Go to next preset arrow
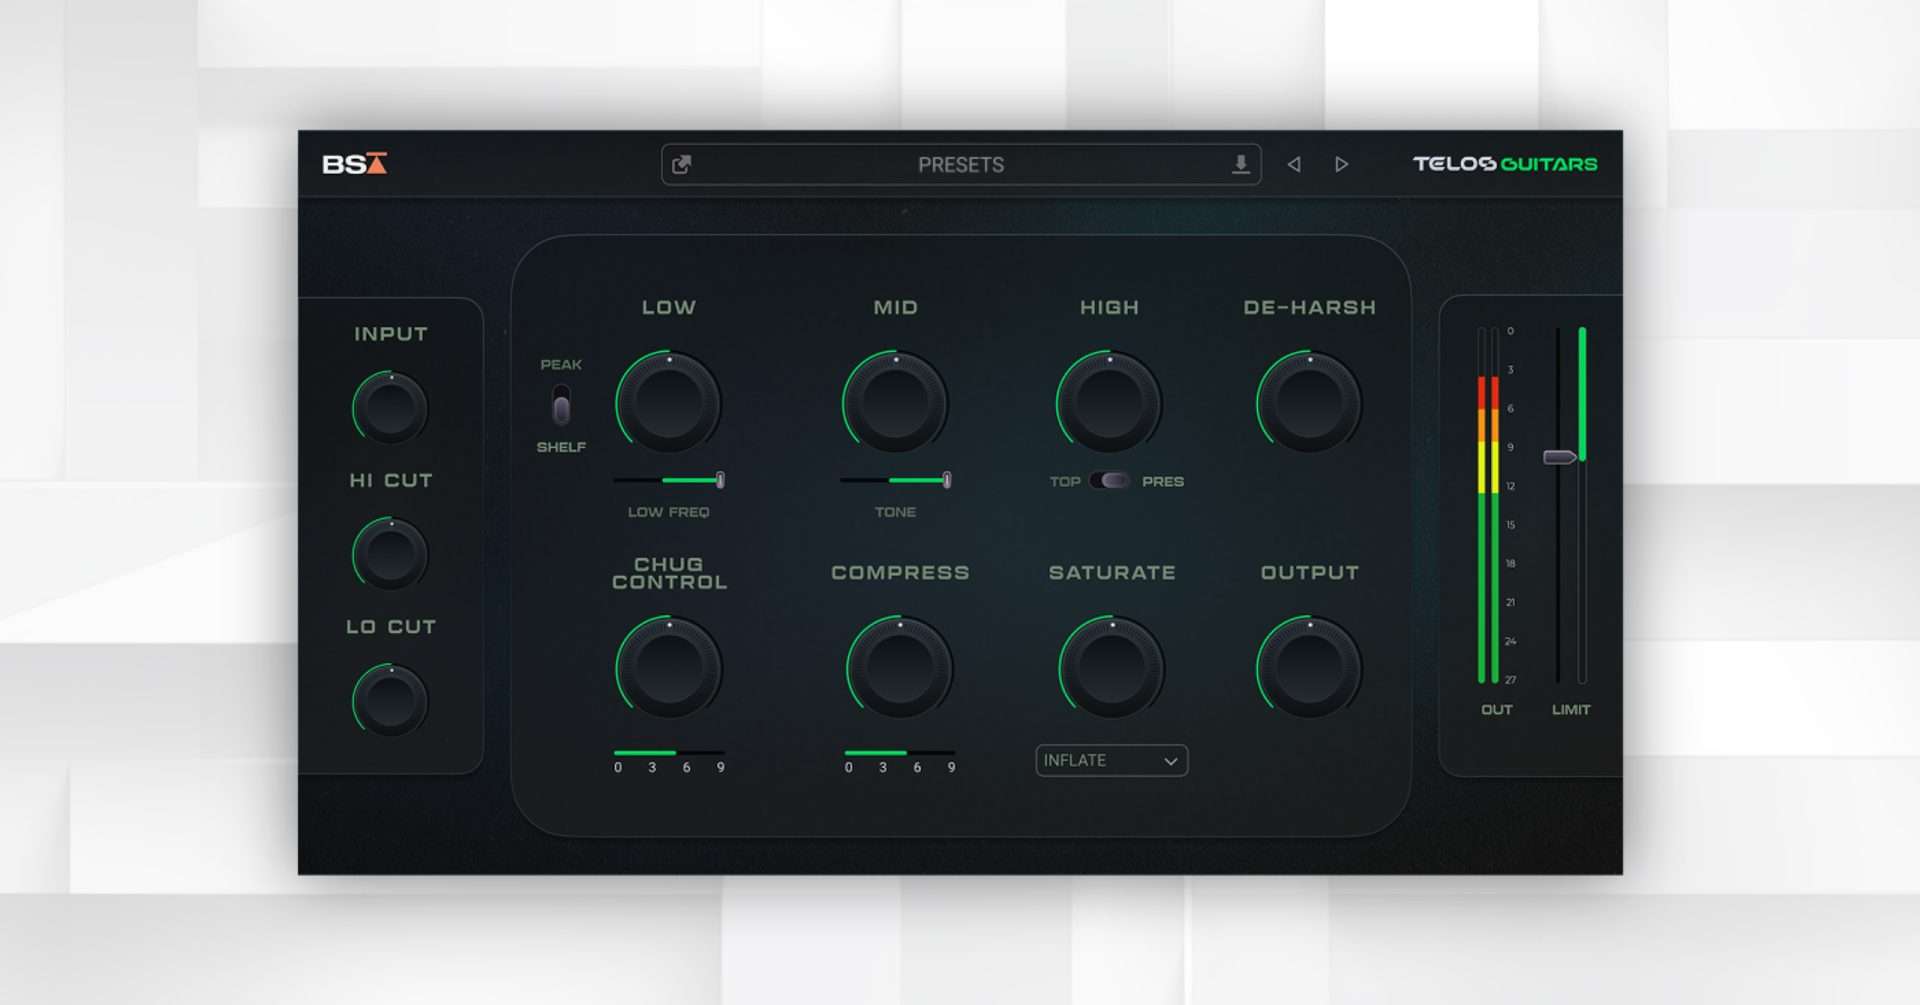The height and width of the screenshot is (1005, 1920). point(1341,164)
